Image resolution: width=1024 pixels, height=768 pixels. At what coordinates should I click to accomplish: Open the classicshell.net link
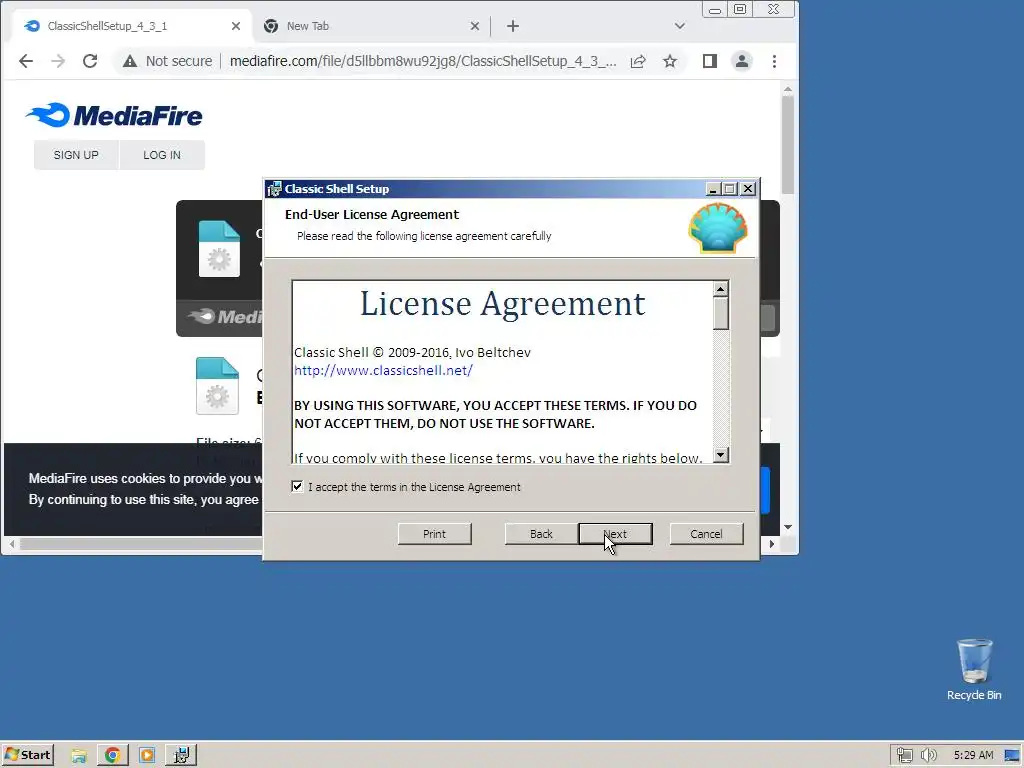pos(383,370)
